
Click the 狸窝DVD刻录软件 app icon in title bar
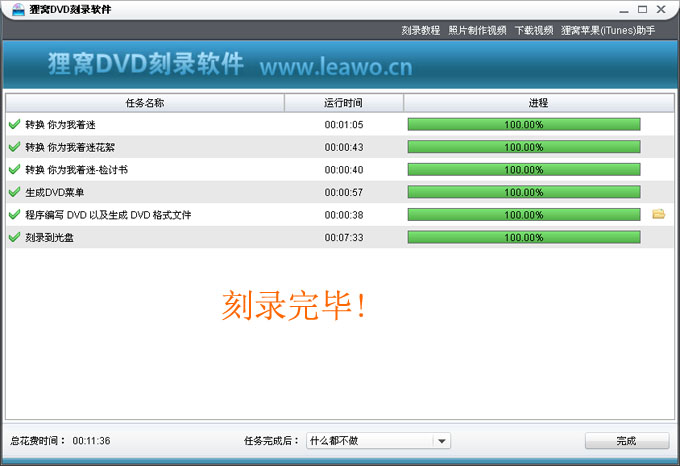18,9
